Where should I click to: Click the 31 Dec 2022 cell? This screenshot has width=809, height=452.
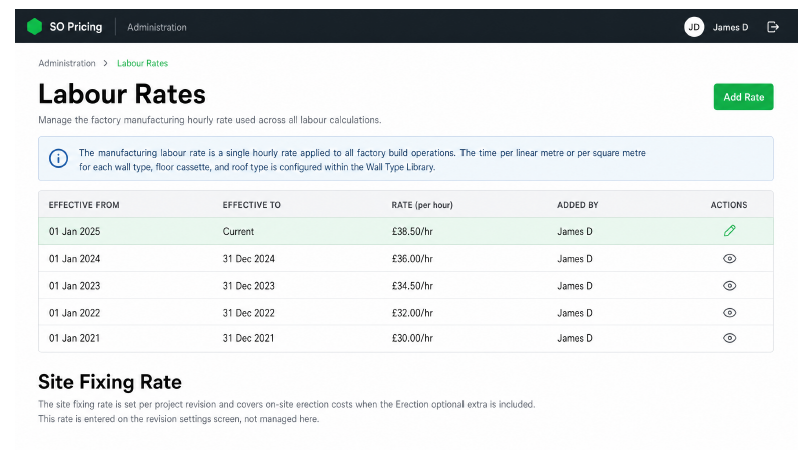point(249,313)
